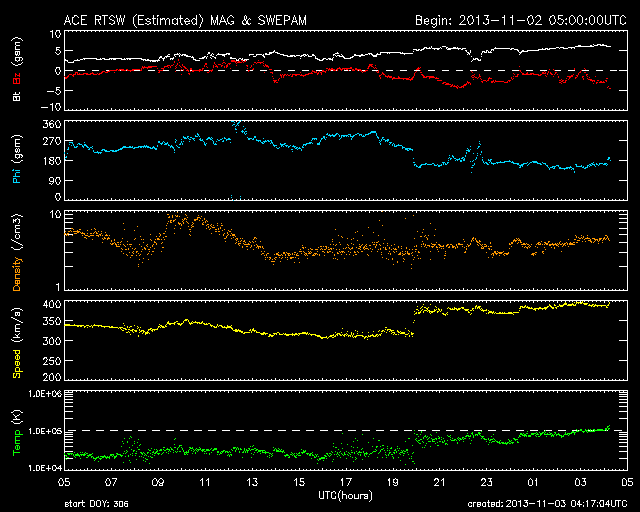Click the '200' tick on the Speed axis
The height and width of the screenshot is (512, 640).
(52, 376)
